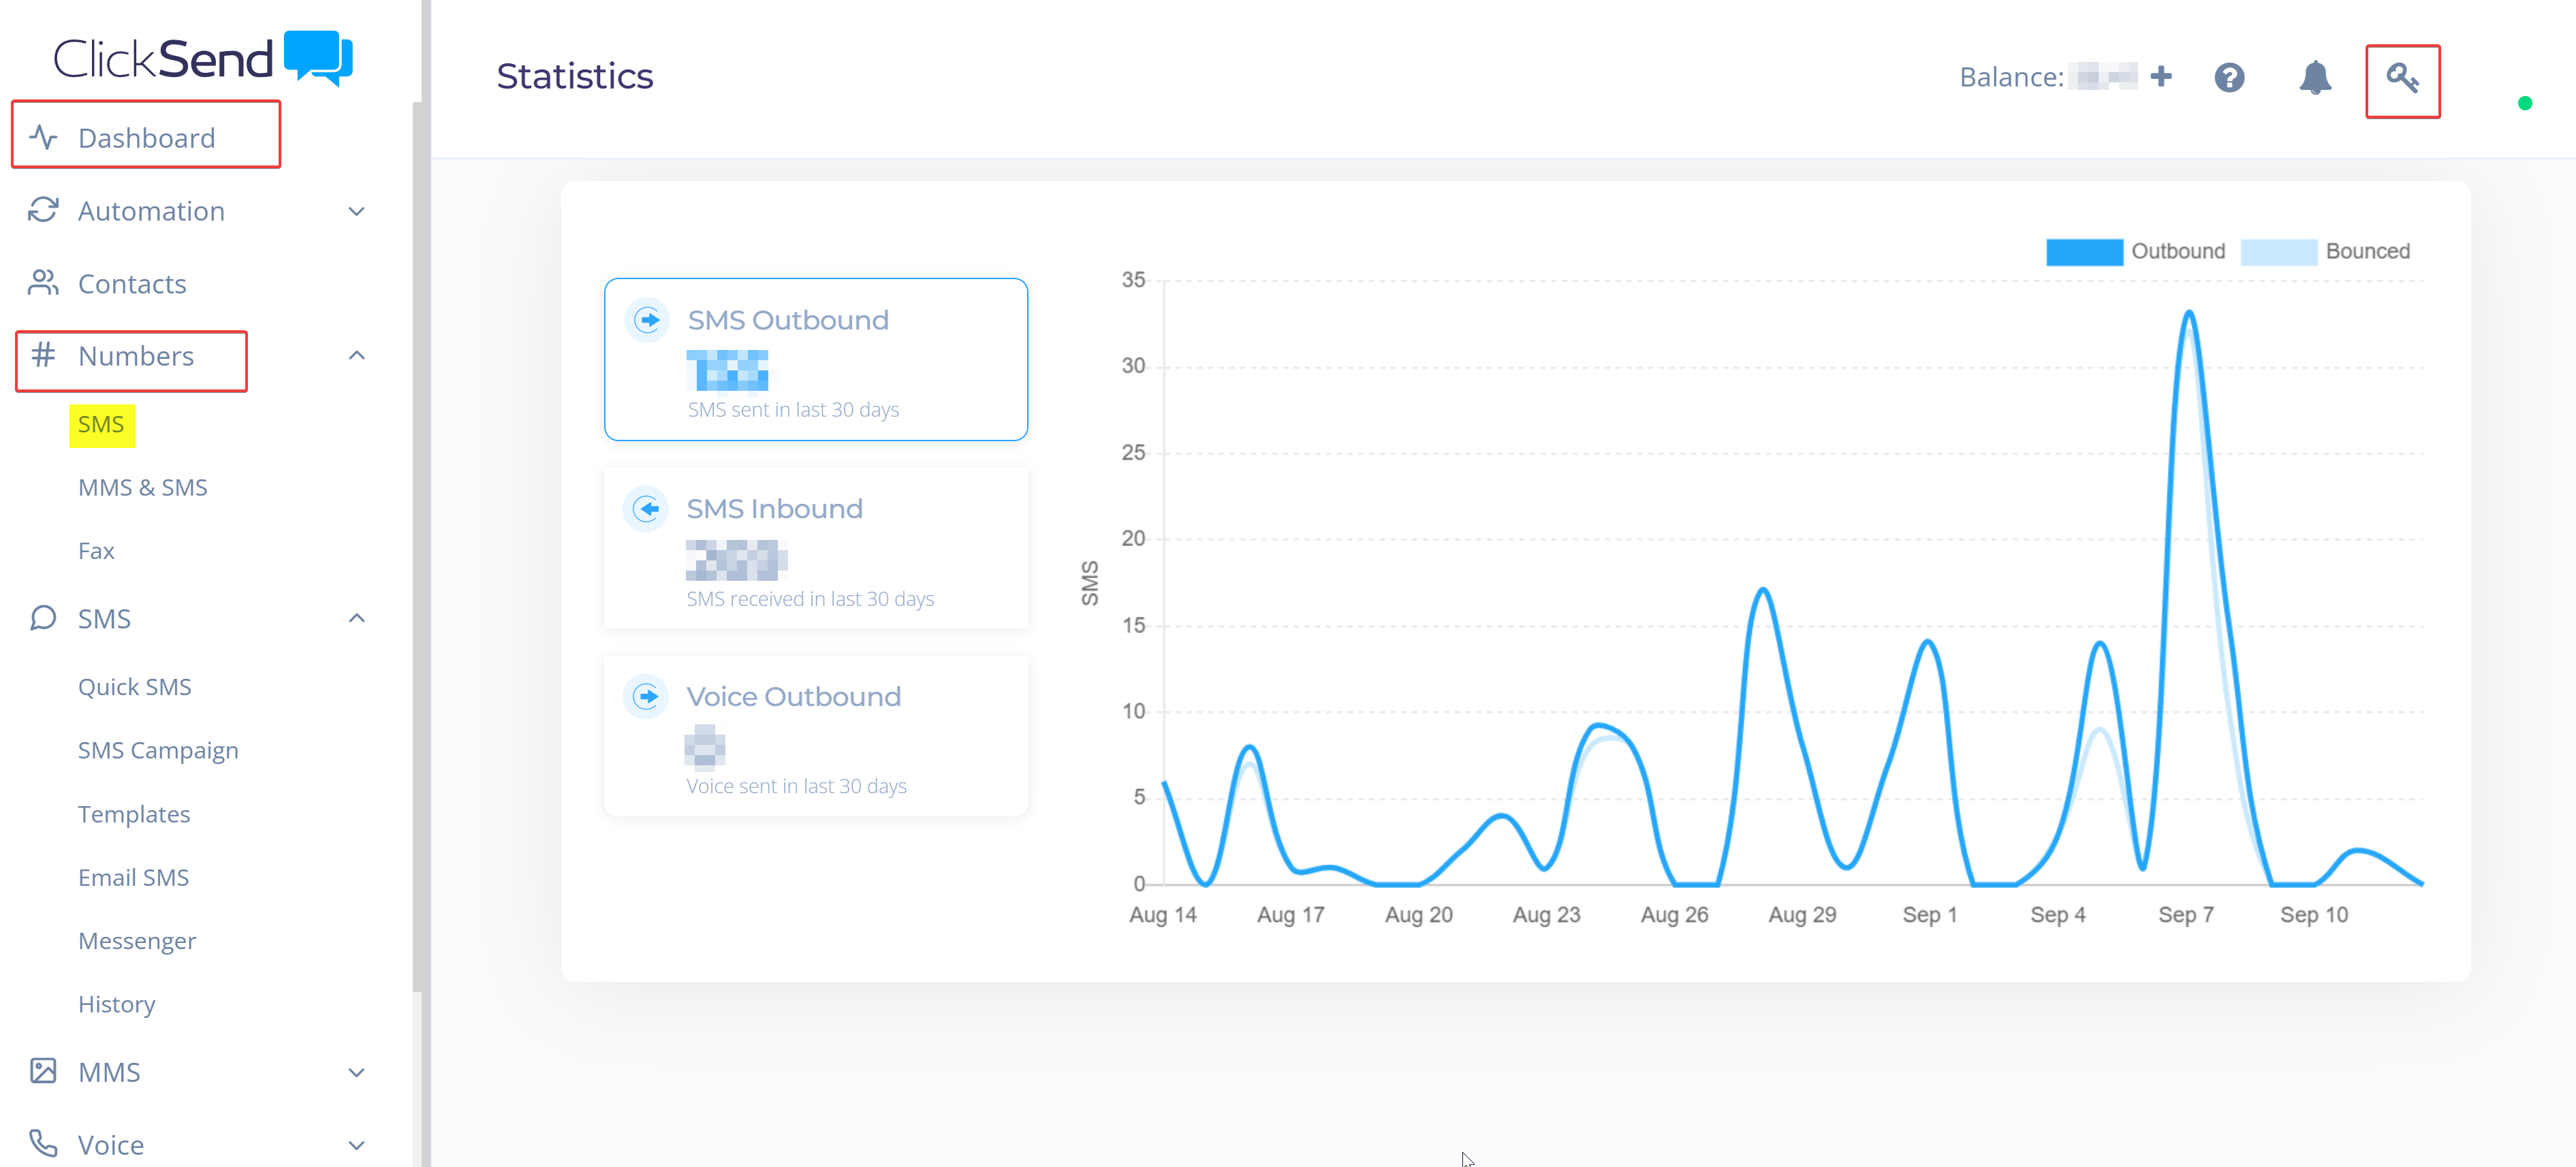Click the SMS Outbound arrow icon
The width and height of the screenshot is (2576, 1167).
pos(648,320)
